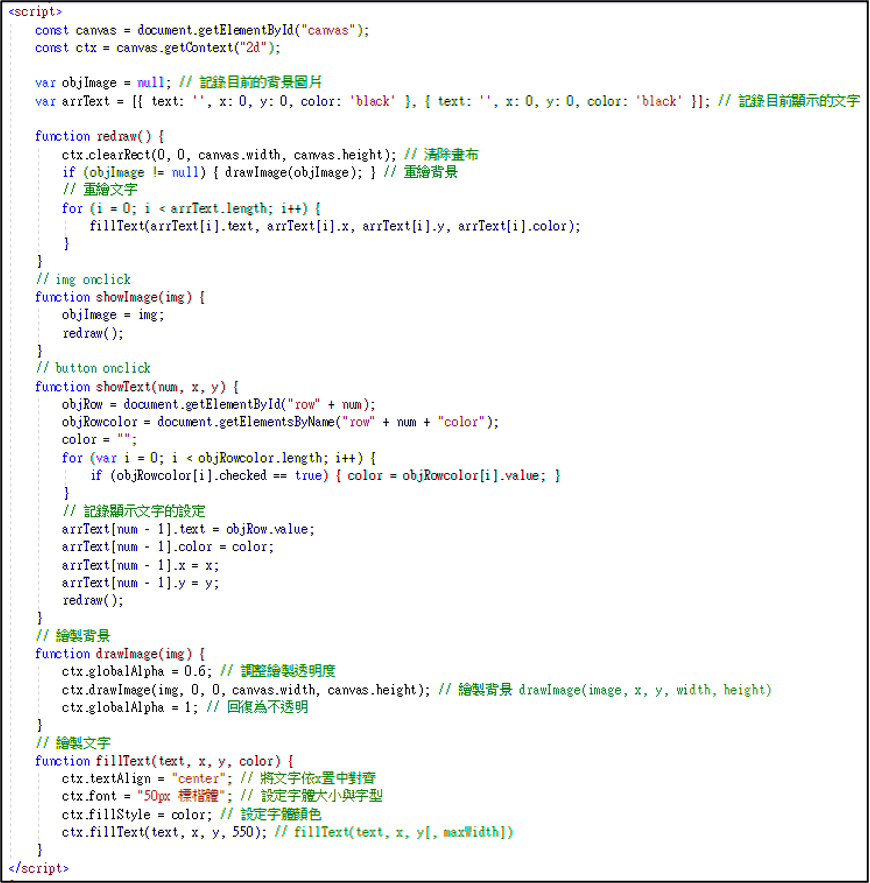The height and width of the screenshot is (883, 870).
Task: Select the 'ctx.fillStyle = color' line
Action: [x=191, y=815]
